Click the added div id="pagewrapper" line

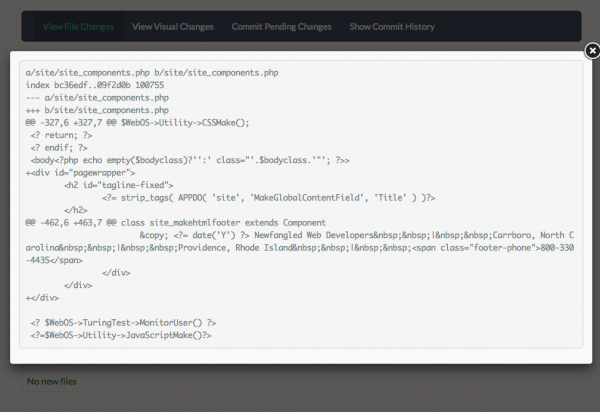[80, 173]
